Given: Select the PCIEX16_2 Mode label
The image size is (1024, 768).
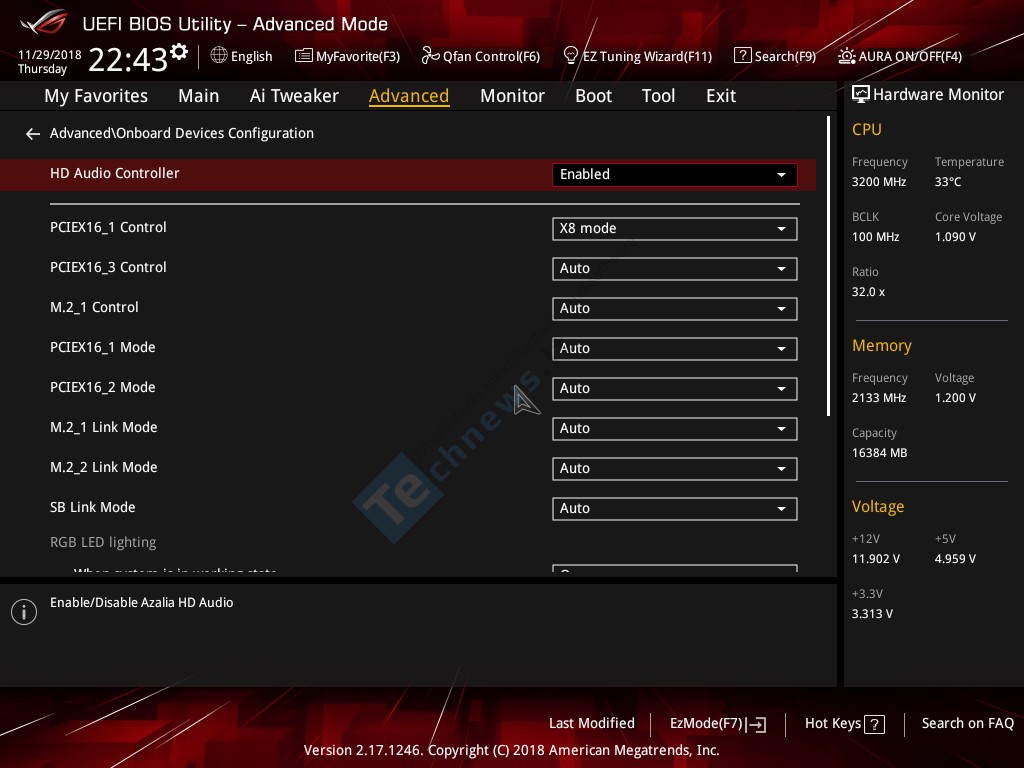Looking at the screenshot, I should pos(103,387).
